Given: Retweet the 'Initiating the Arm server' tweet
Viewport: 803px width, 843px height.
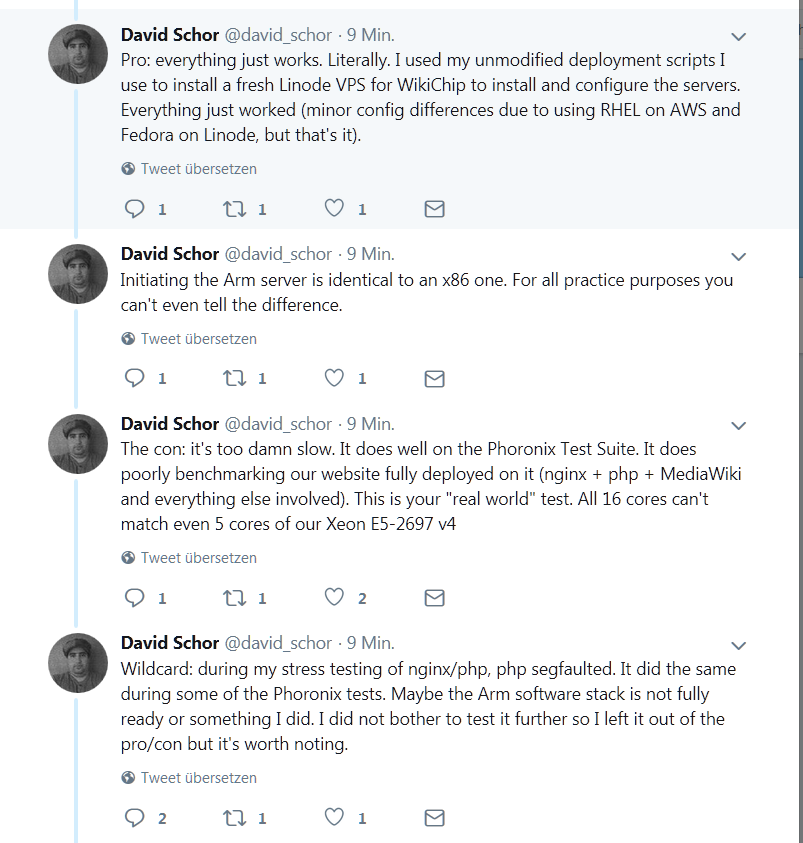Looking at the screenshot, I should [x=234, y=378].
